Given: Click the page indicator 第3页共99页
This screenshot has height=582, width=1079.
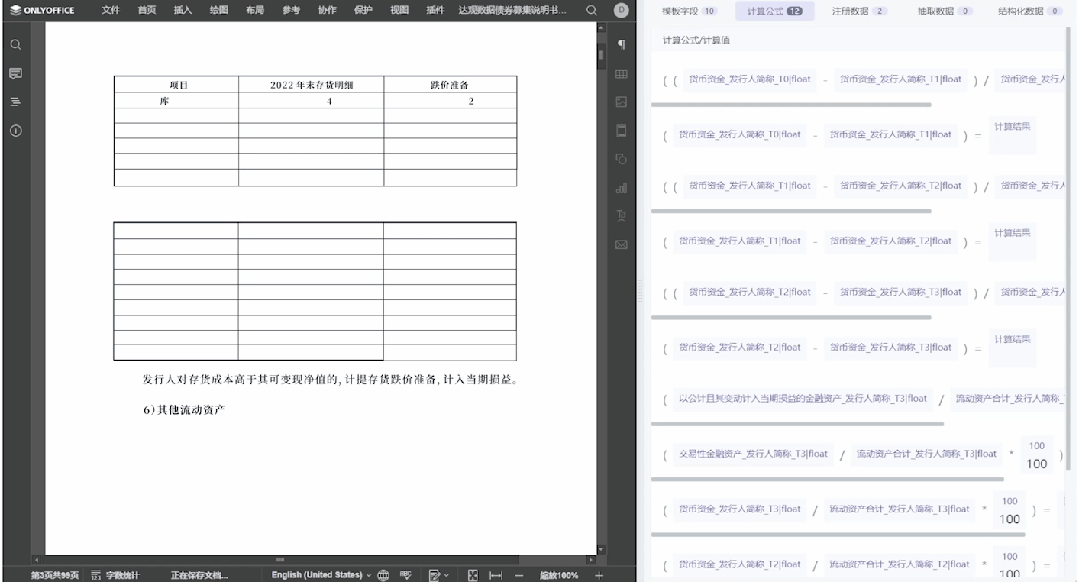Looking at the screenshot, I should point(54,575).
